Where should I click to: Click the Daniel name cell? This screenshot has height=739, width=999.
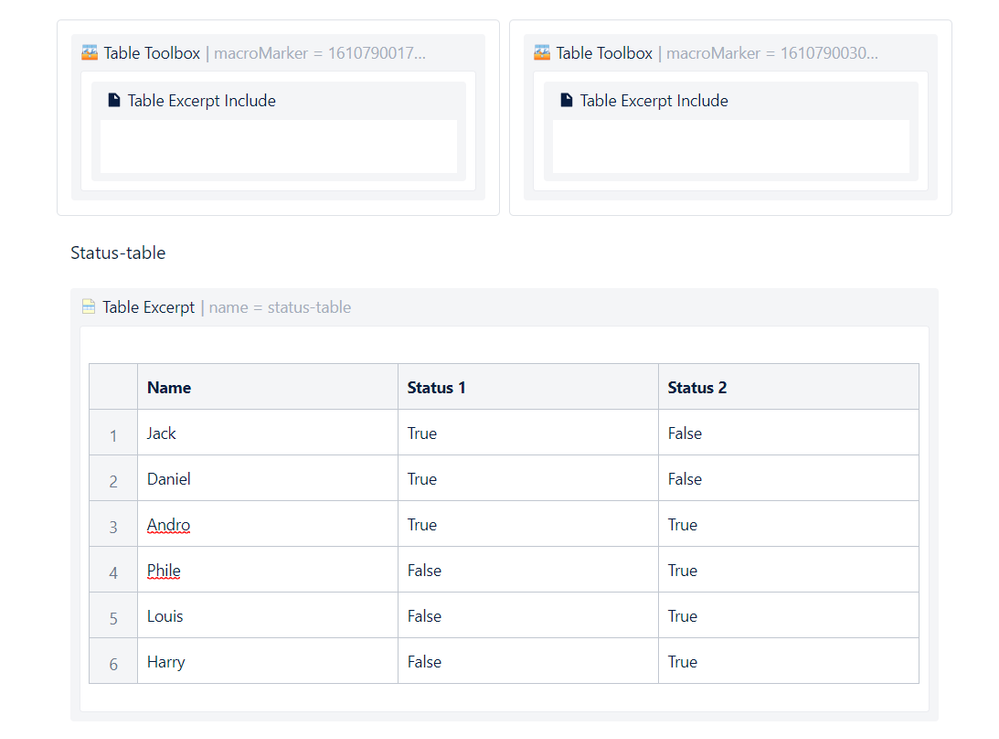268,478
